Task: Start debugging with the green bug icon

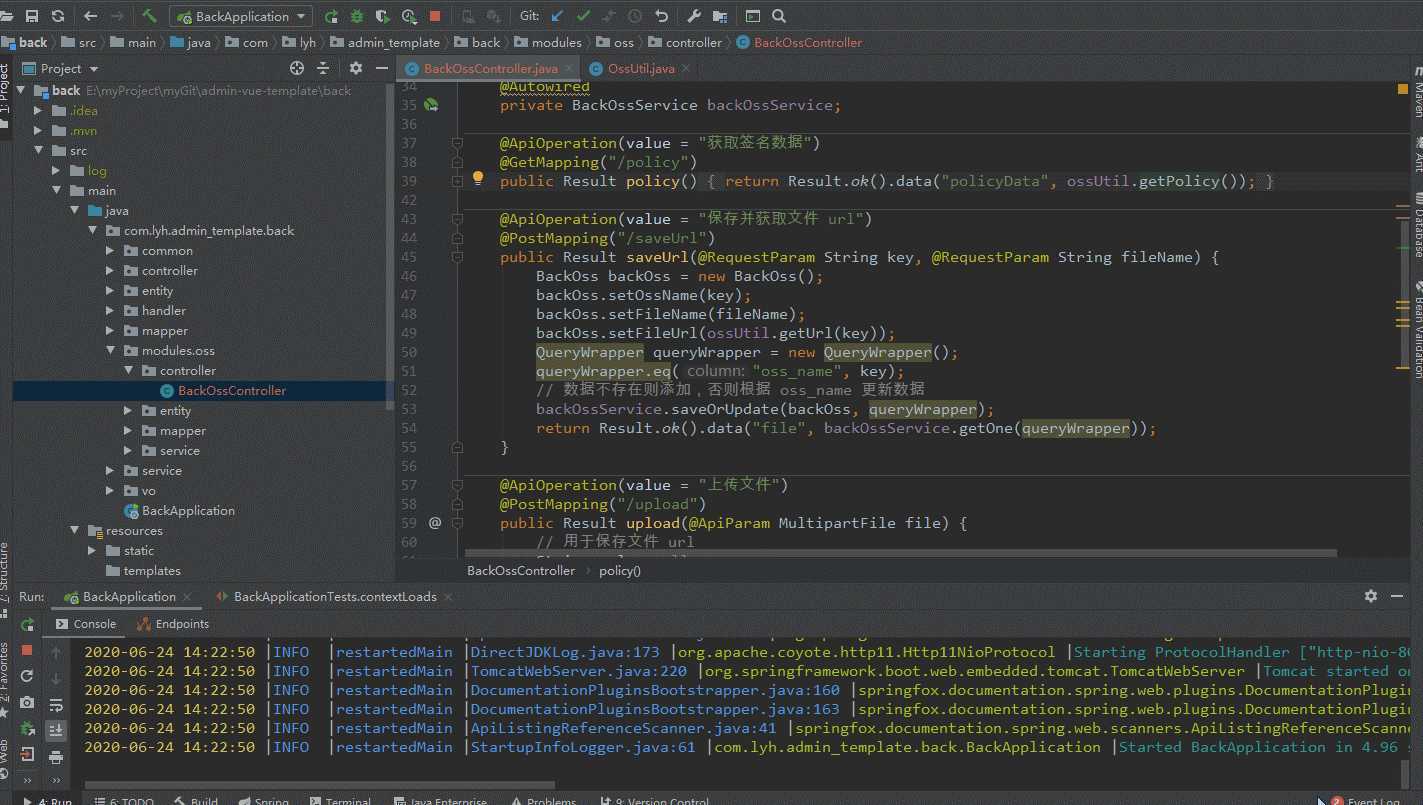Action: pyautogui.click(x=357, y=16)
